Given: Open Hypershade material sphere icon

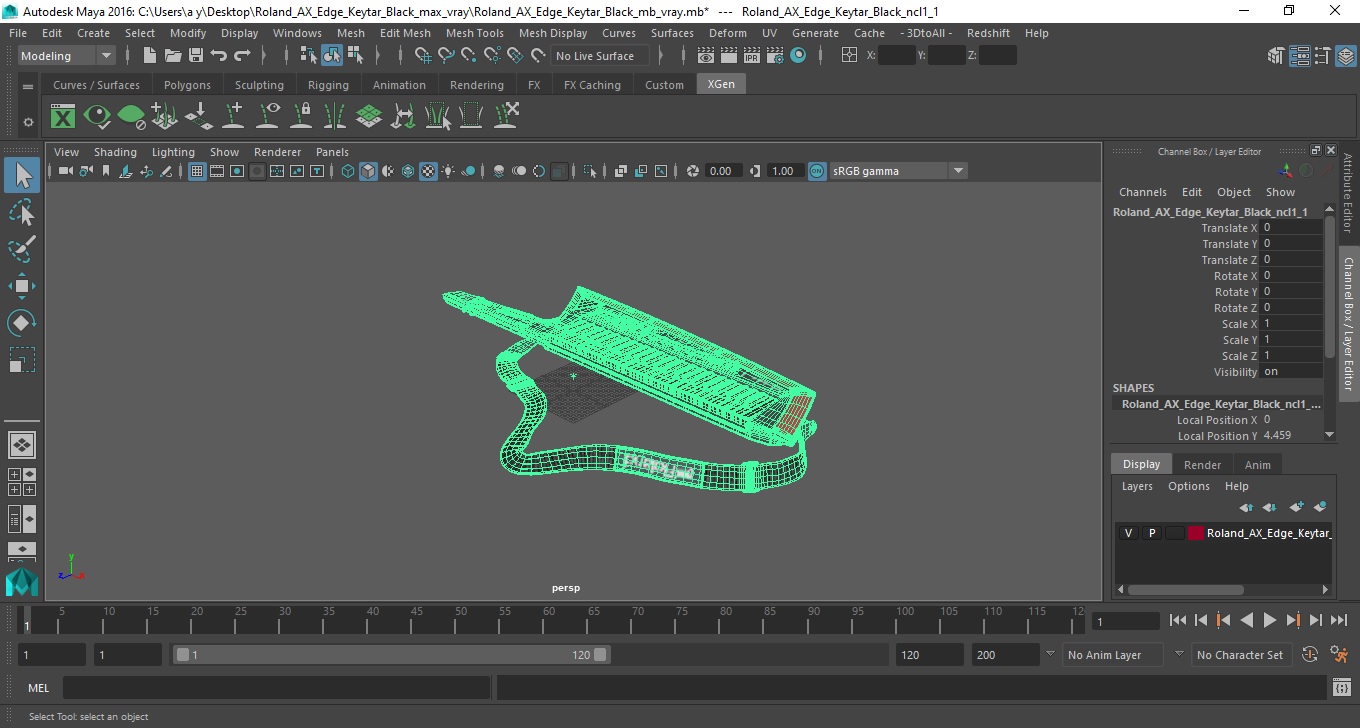Looking at the screenshot, I should [x=798, y=56].
